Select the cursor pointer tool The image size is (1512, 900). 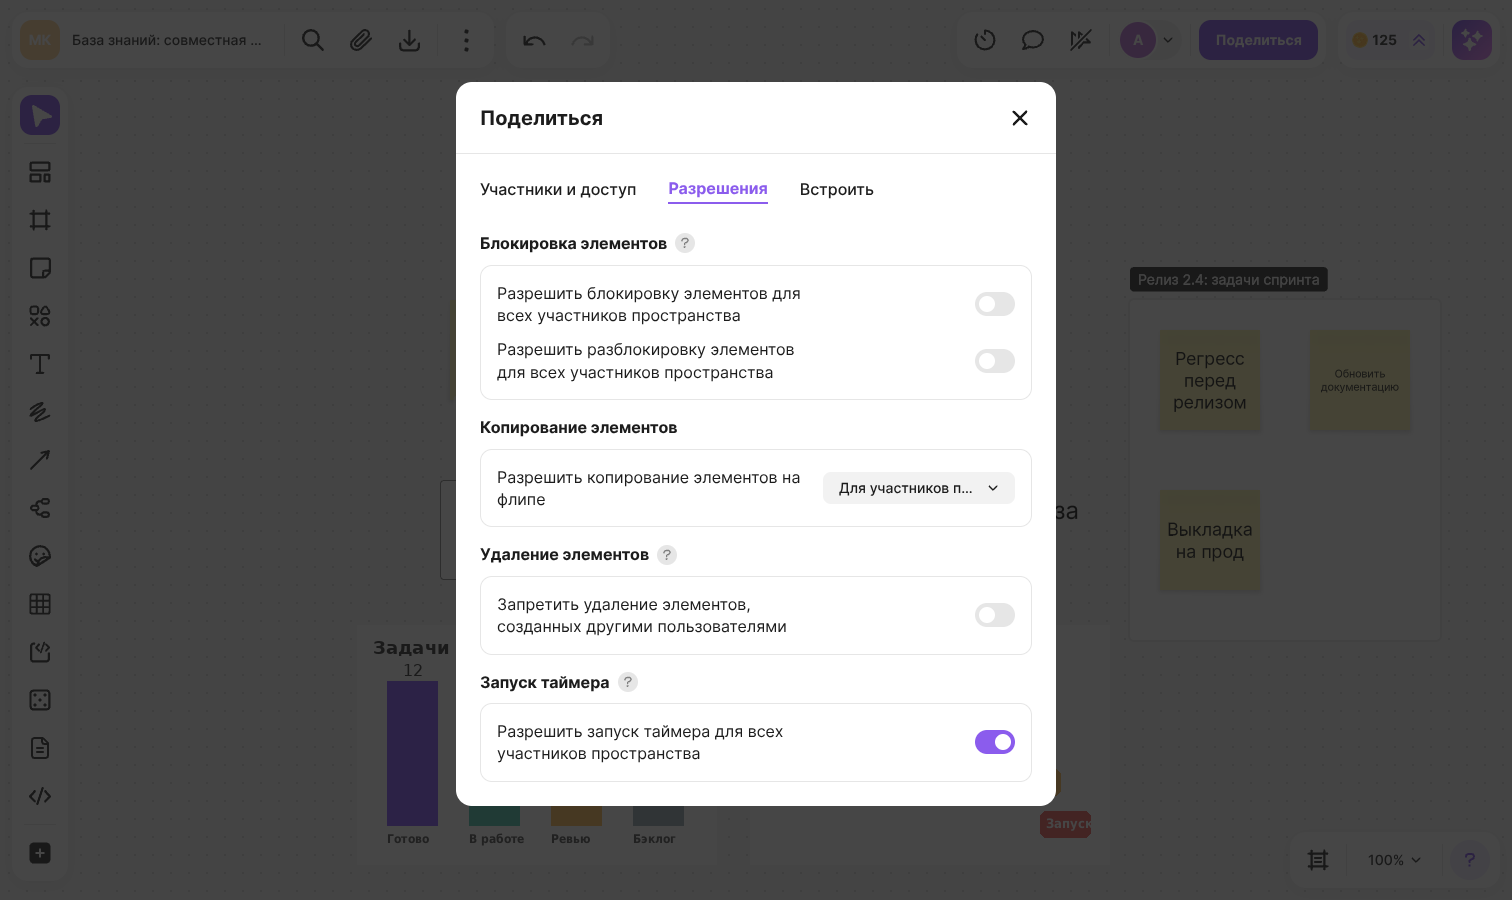click(x=40, y=116)
